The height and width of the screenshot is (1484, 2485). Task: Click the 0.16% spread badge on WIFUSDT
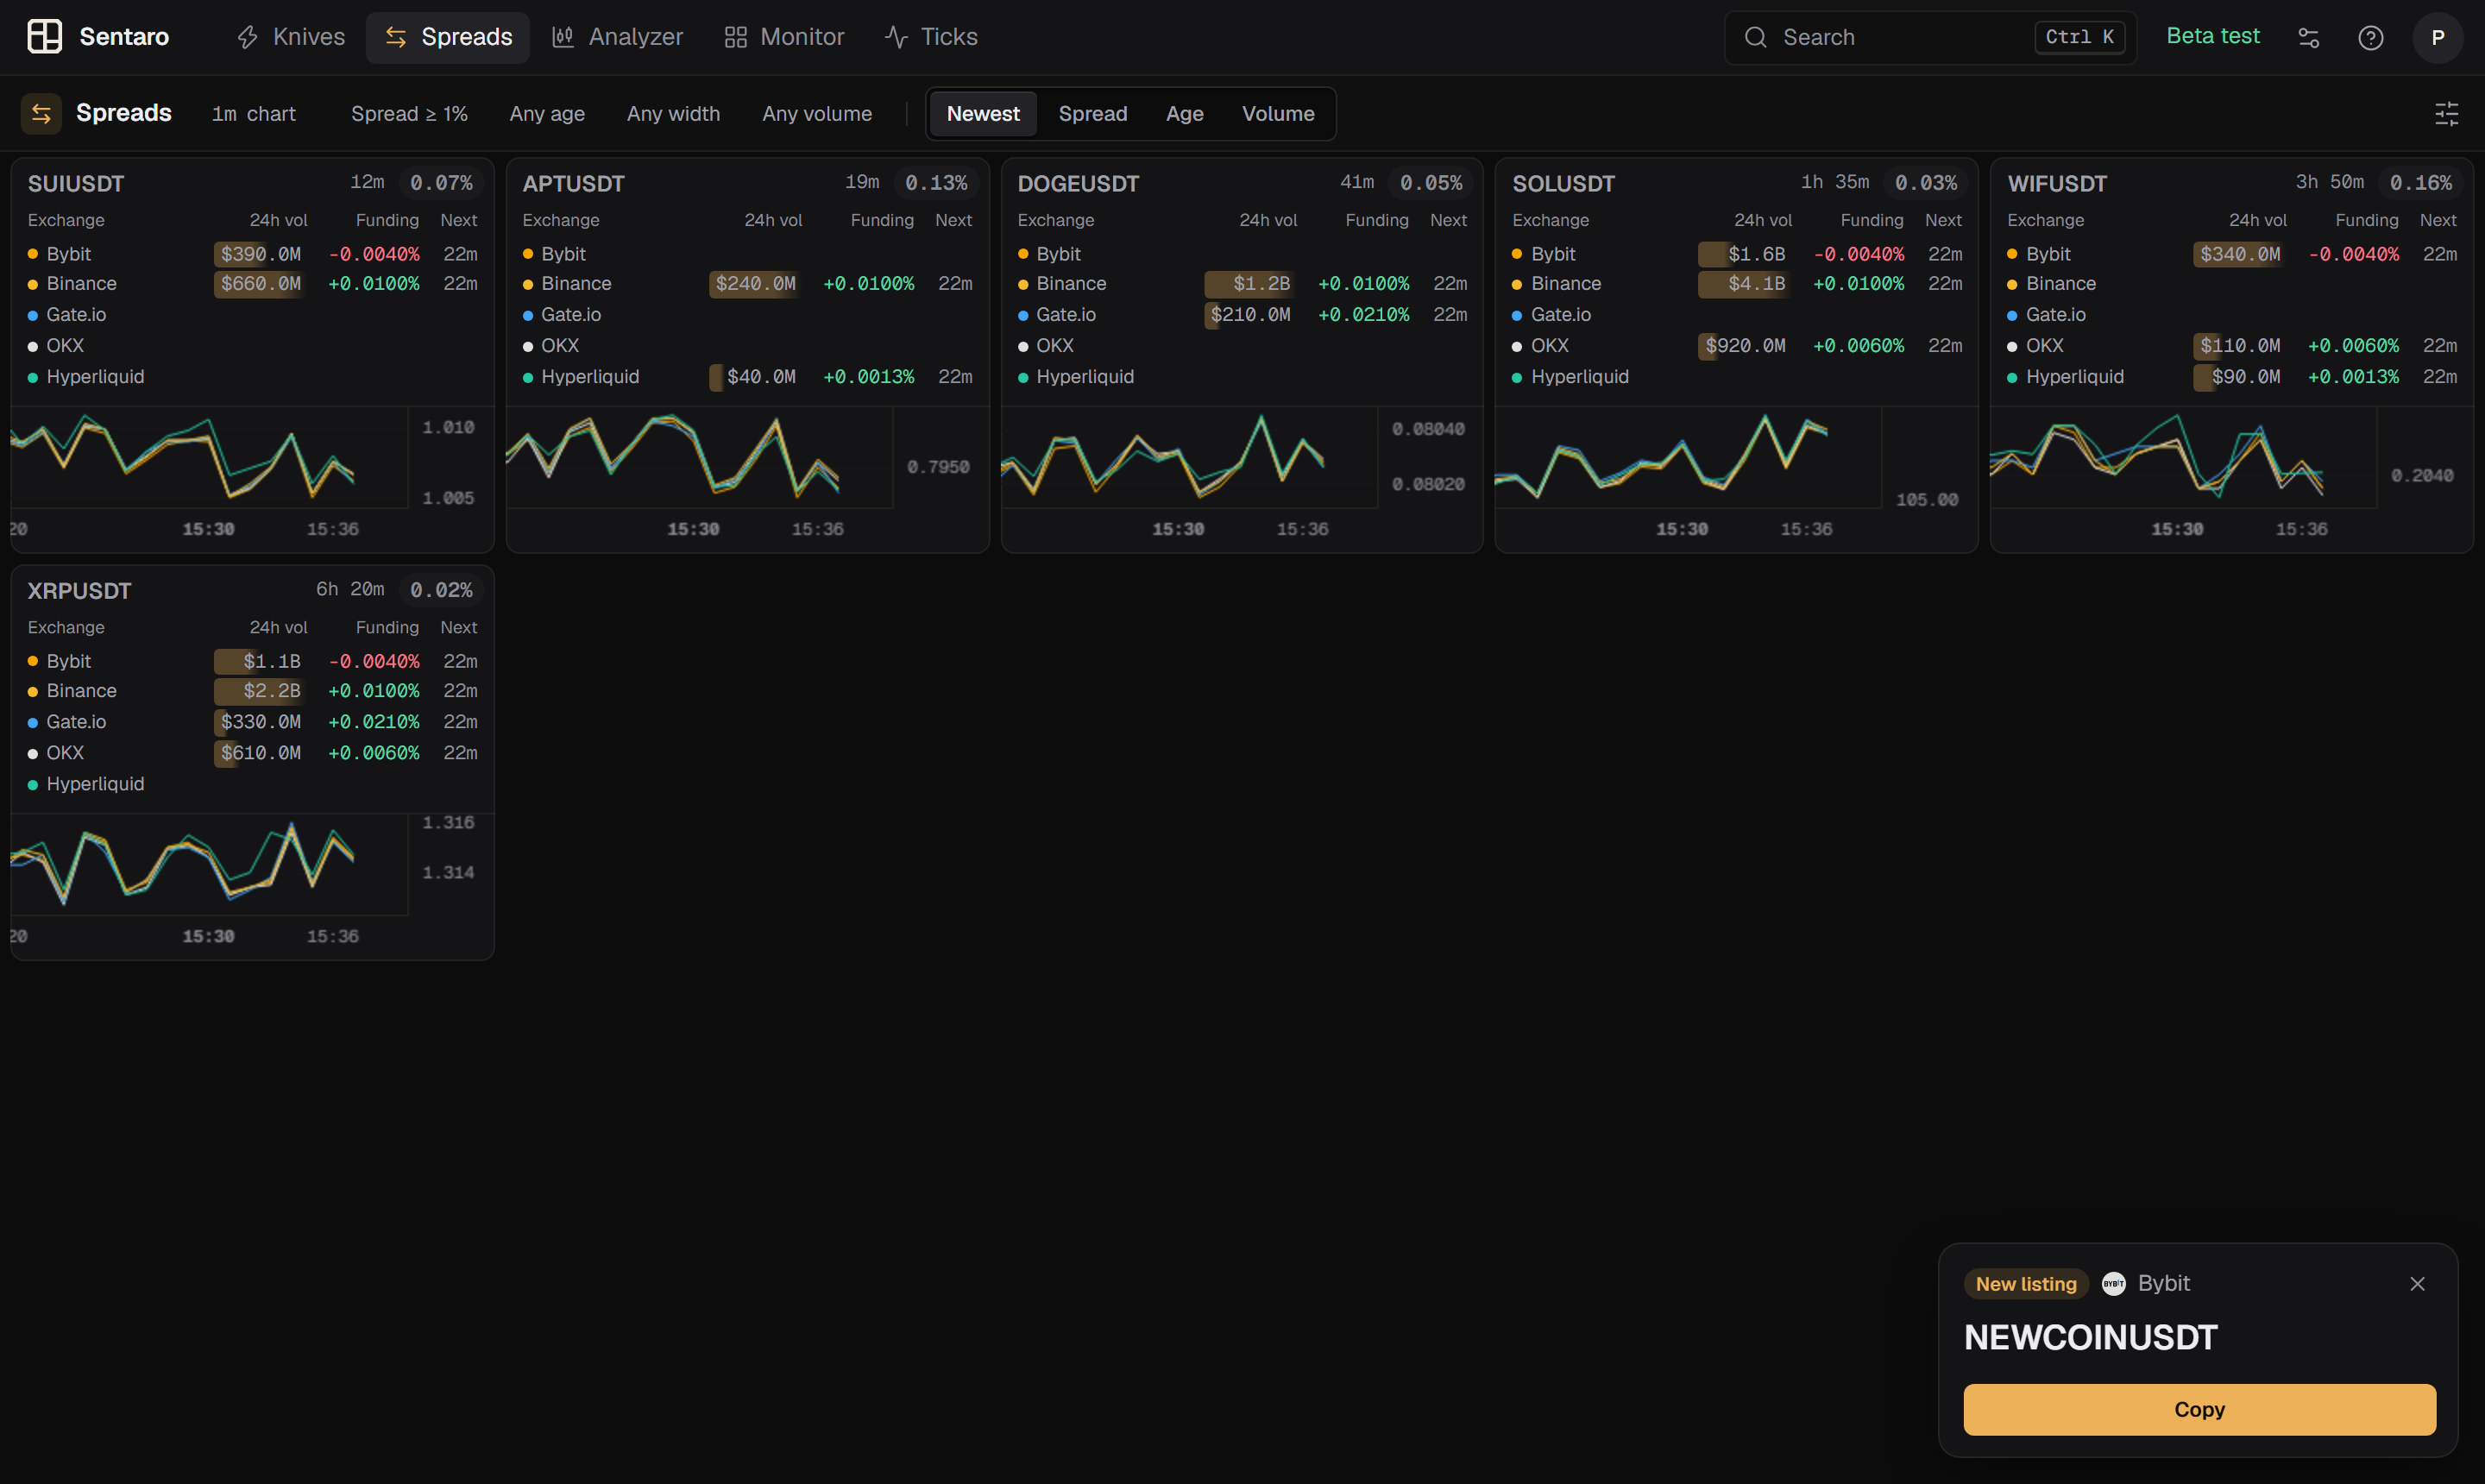point(2420,183)
